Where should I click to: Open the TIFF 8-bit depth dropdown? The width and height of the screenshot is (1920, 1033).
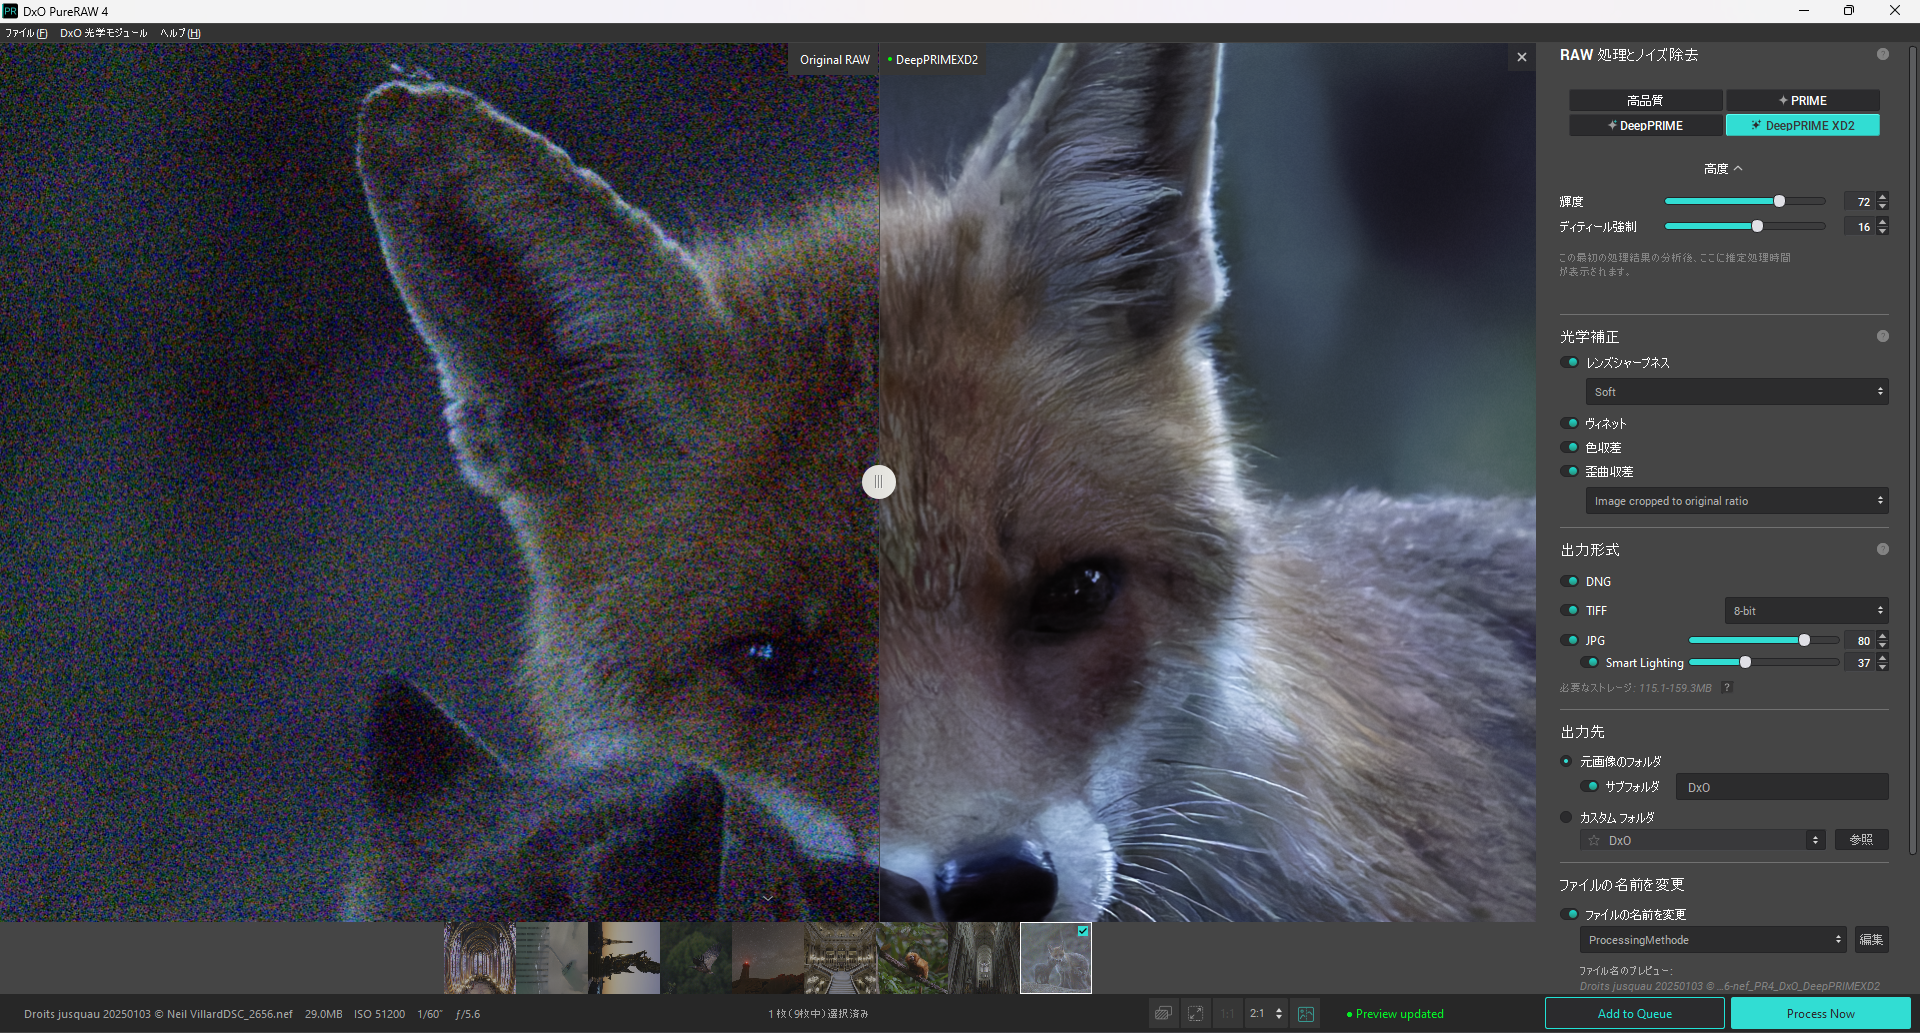click(1806, 611)
